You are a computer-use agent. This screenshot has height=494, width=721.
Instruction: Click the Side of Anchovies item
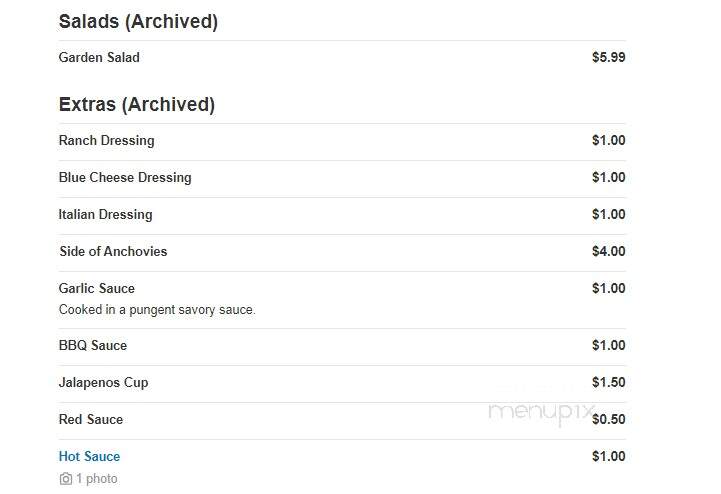113,251
